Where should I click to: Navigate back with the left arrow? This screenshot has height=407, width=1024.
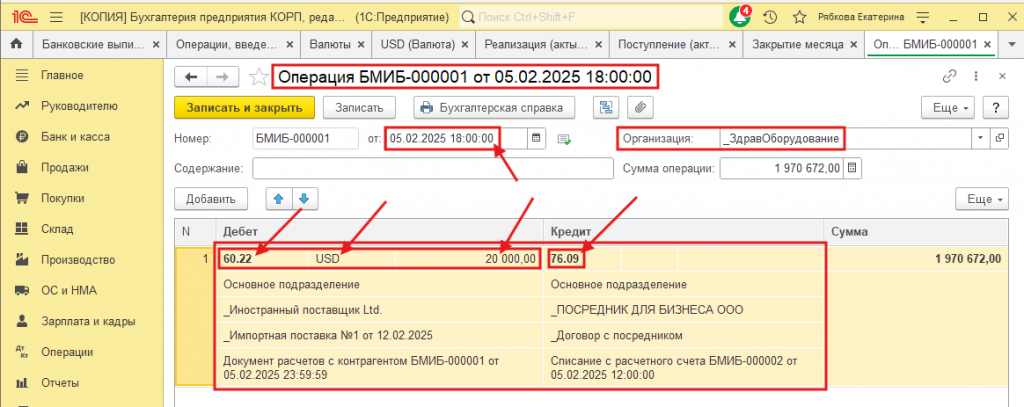coord(191,77)
